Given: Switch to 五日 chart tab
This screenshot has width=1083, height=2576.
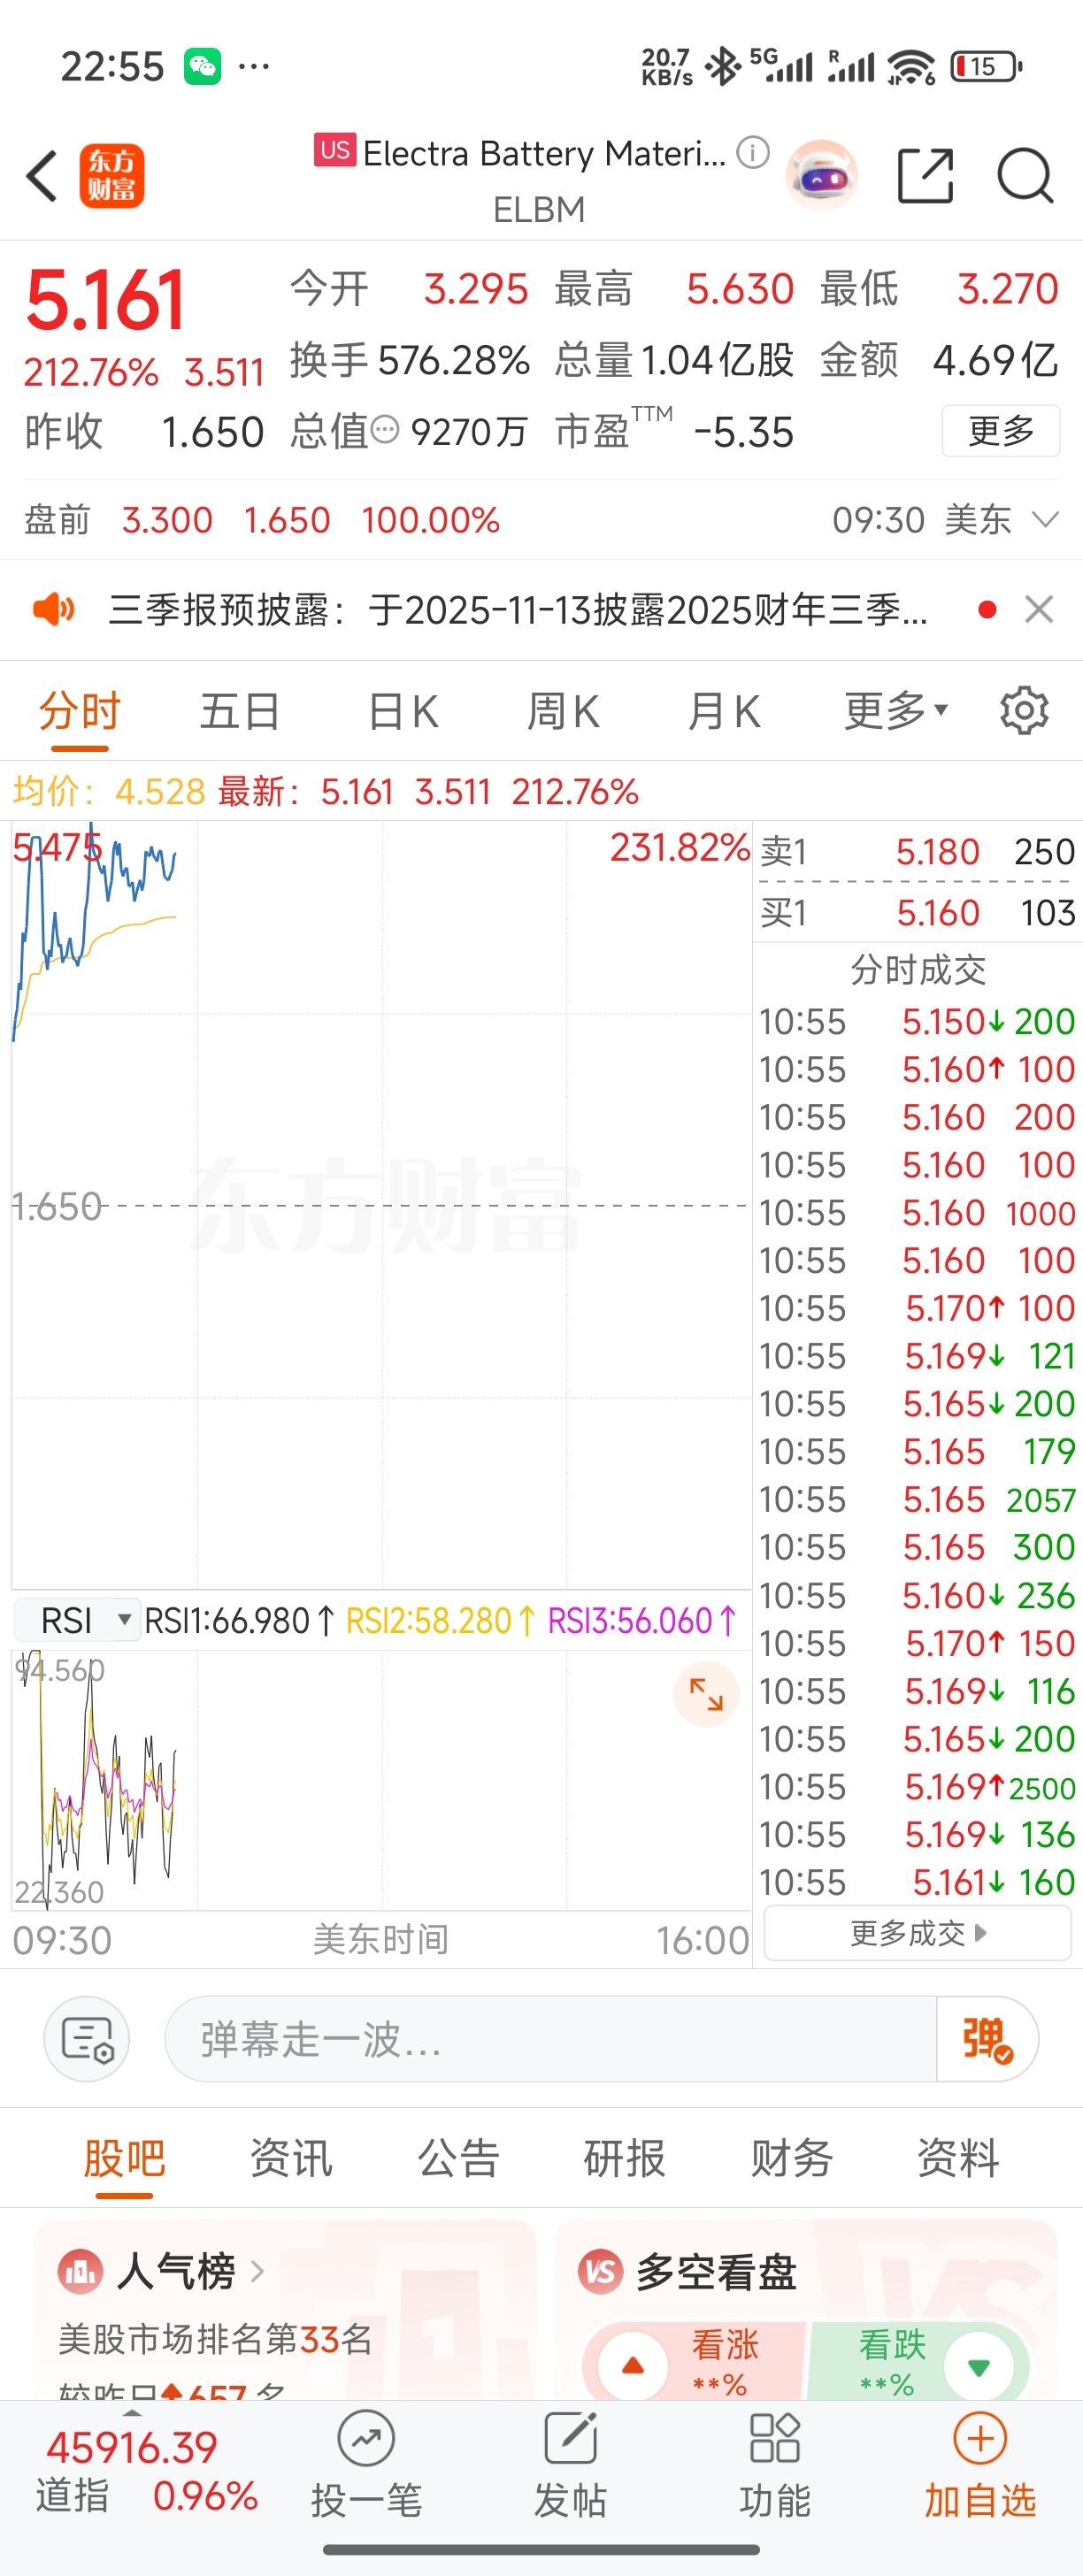Looking at the screenshot, I should [240, 711].
